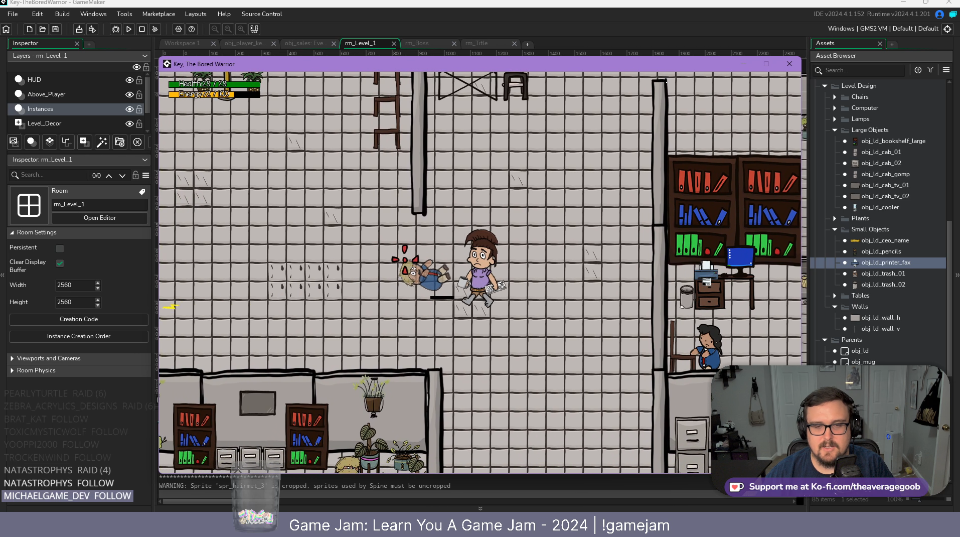Create new asset layer icon

coord(84,141)
